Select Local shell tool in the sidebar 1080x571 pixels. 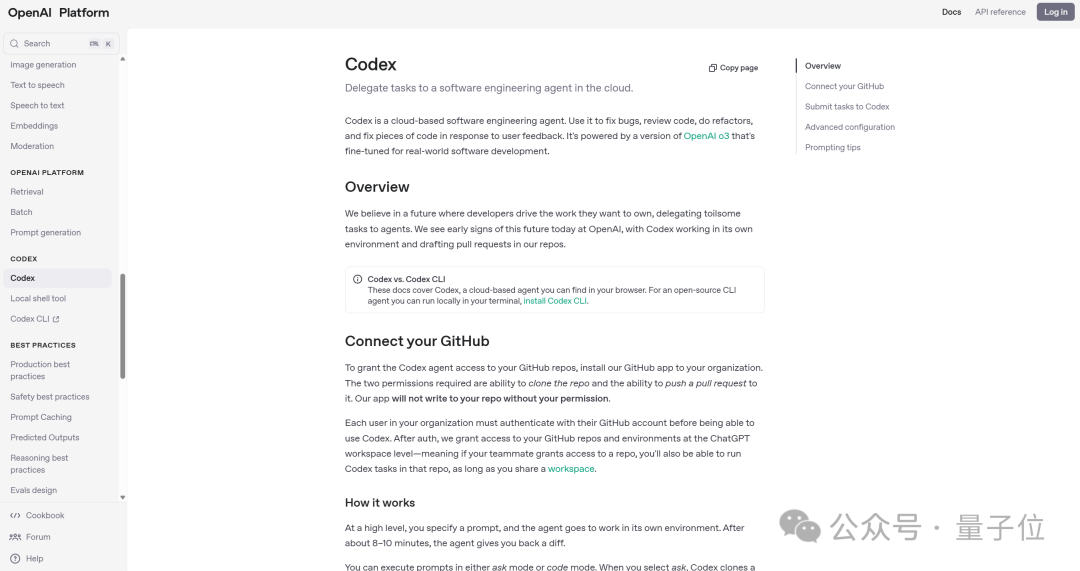pyautogui.click(x=38, y=299)
